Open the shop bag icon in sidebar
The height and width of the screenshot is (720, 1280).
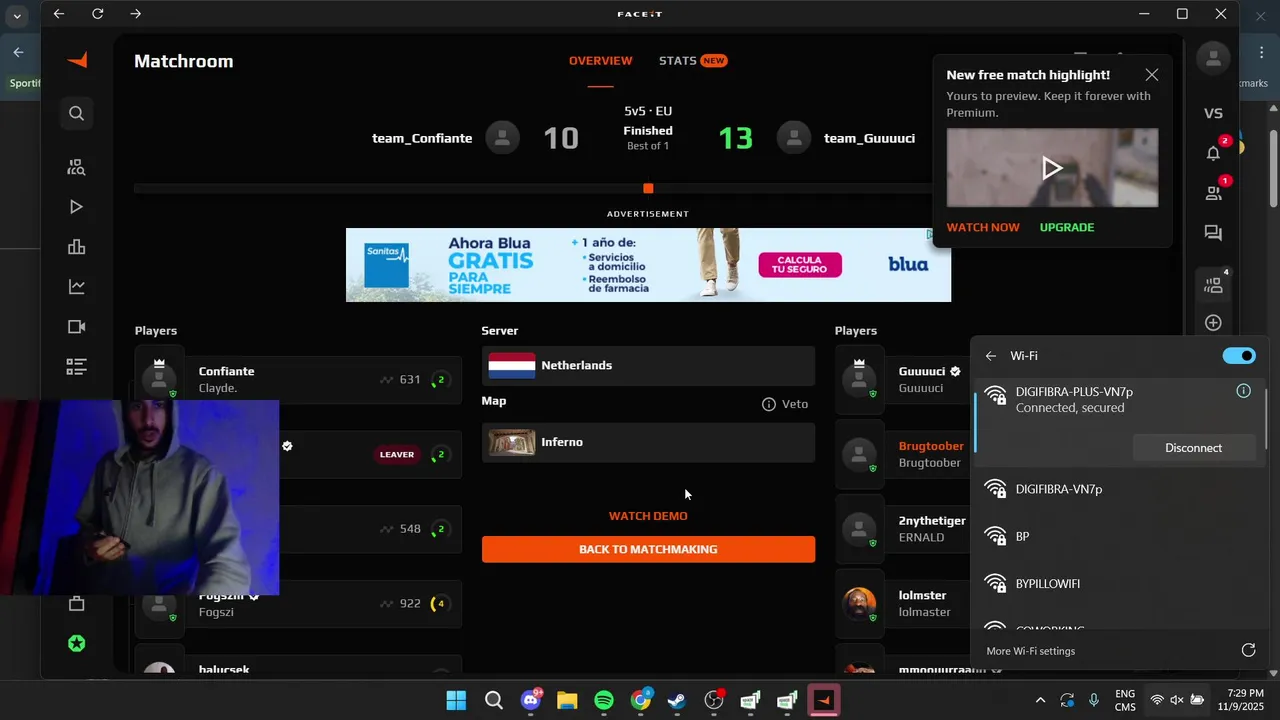pos(76,604)
